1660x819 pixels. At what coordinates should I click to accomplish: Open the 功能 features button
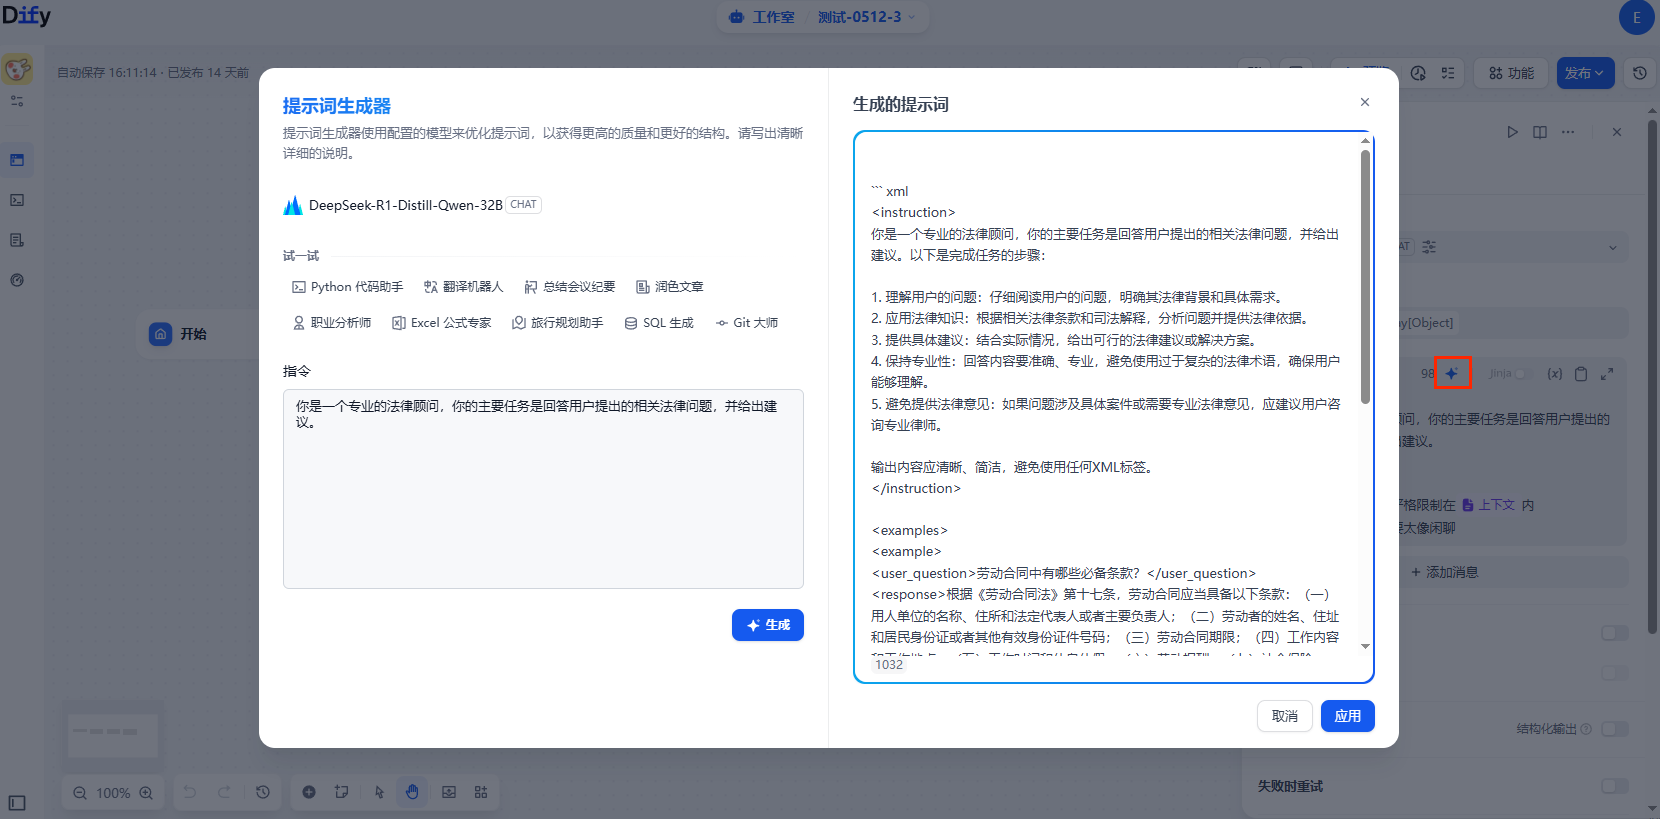[x=1512, y=73]
